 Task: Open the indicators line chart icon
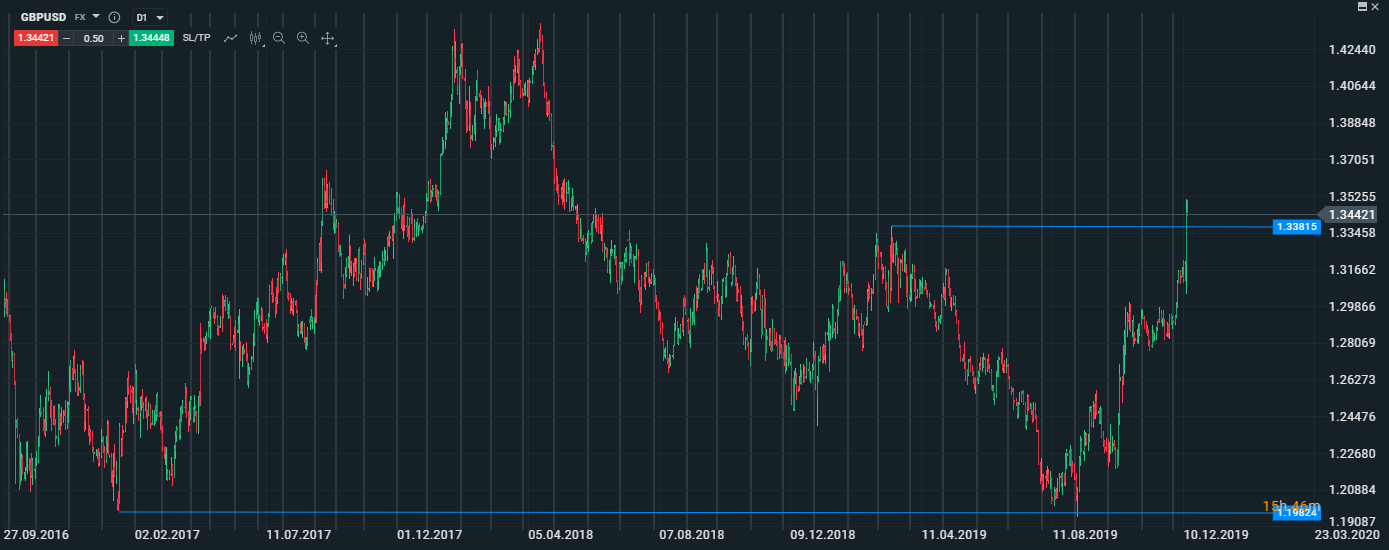(231, 38)
